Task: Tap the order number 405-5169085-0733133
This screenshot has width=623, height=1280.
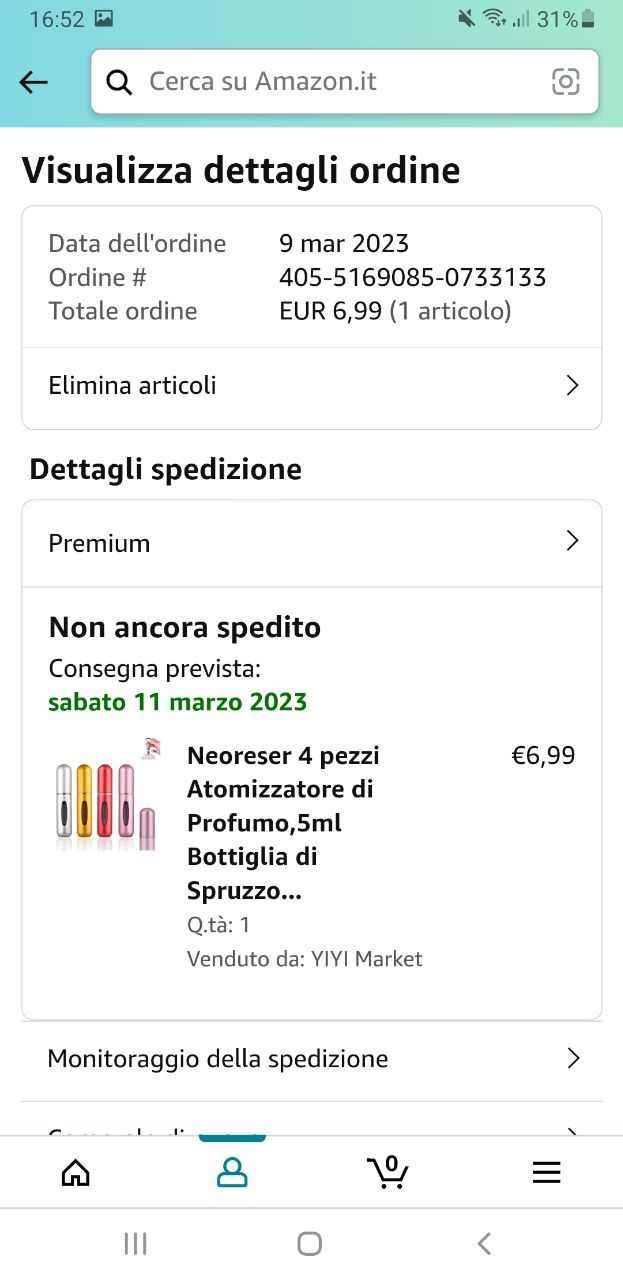Action: (413, 277)
